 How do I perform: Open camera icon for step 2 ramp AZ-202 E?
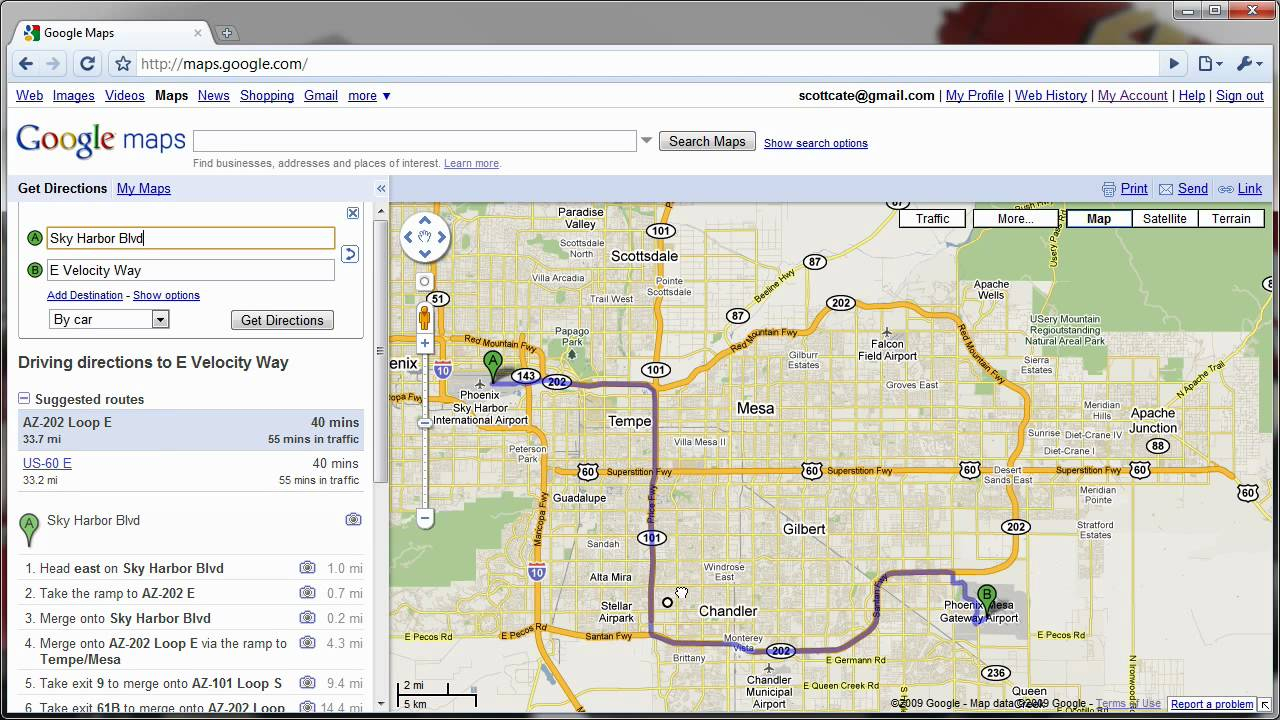pyautogui.click(x=307, y=593)
